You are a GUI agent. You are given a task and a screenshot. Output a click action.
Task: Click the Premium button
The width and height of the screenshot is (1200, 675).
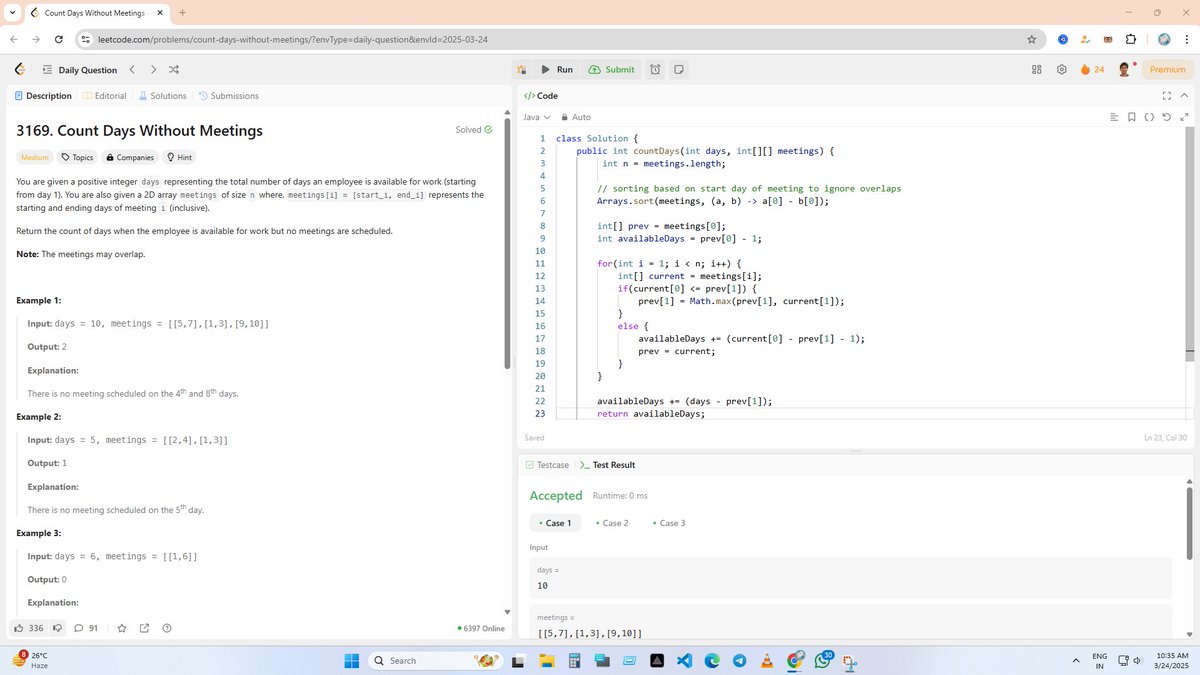(x=1167, y=70)
